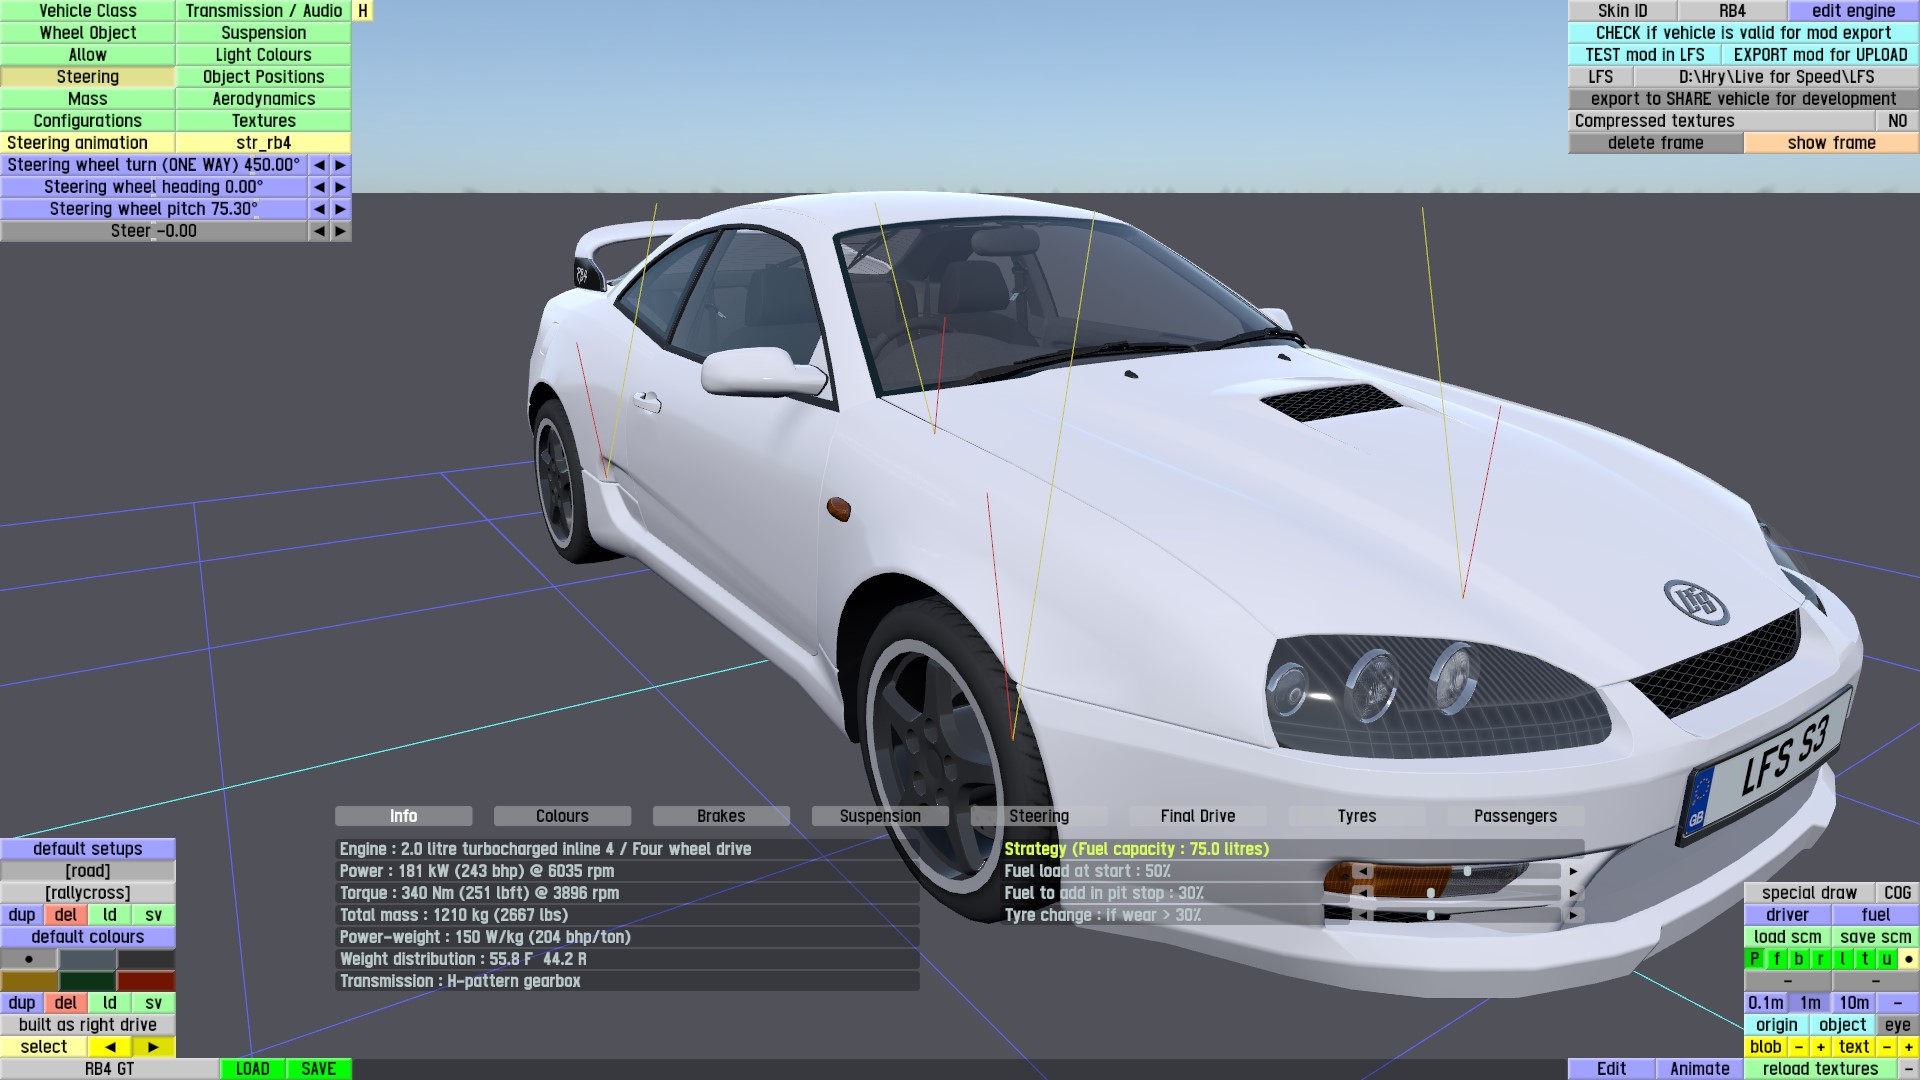Viewport: 1920px width, 1080px height.
Task: Select previous vehicle with yellow left arrow
Action: tap(110, 1047)
